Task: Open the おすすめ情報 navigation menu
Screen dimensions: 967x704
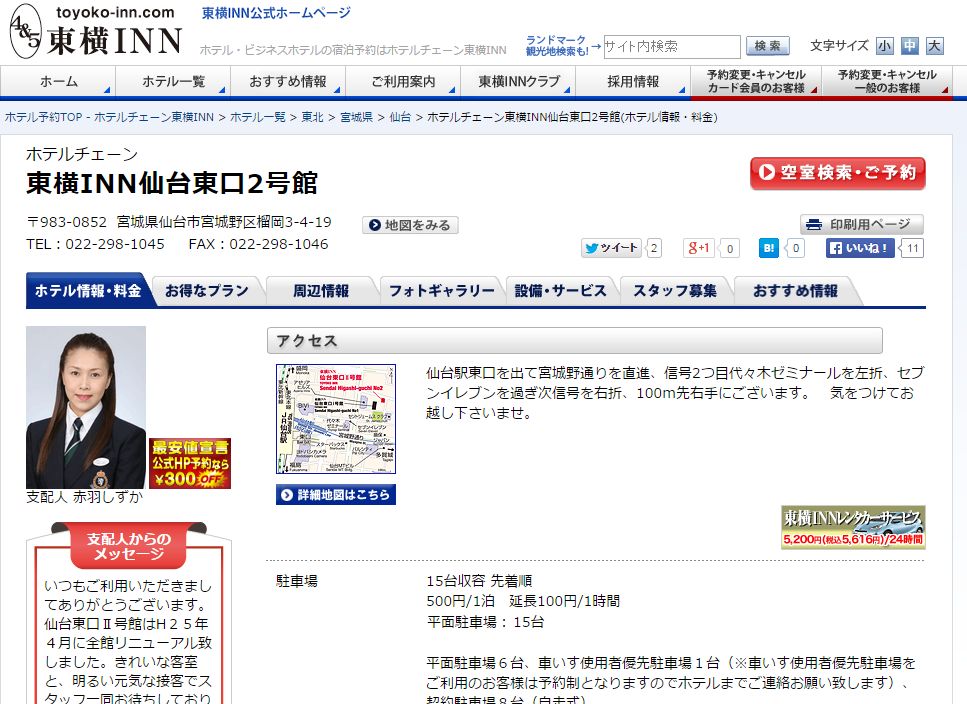Action: (288, 82)
